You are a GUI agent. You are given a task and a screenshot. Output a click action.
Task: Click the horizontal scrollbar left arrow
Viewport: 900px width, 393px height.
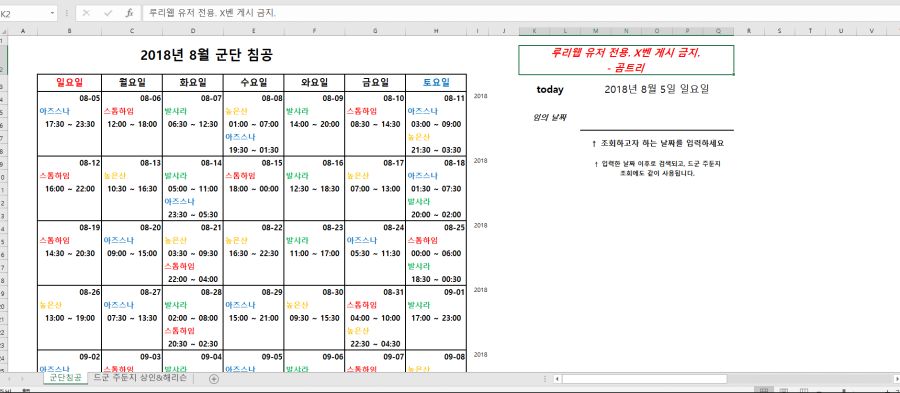(557, 379)
